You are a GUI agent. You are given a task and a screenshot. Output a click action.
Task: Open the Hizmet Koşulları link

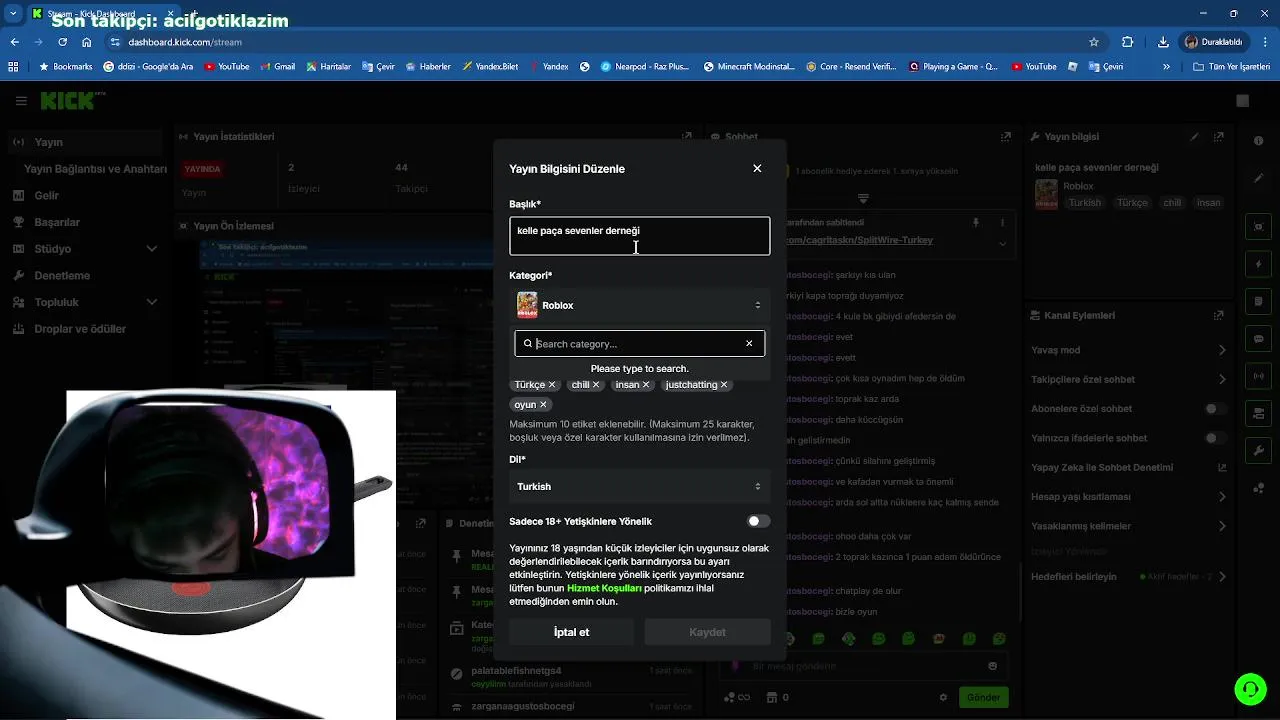[x=604, y=588]
